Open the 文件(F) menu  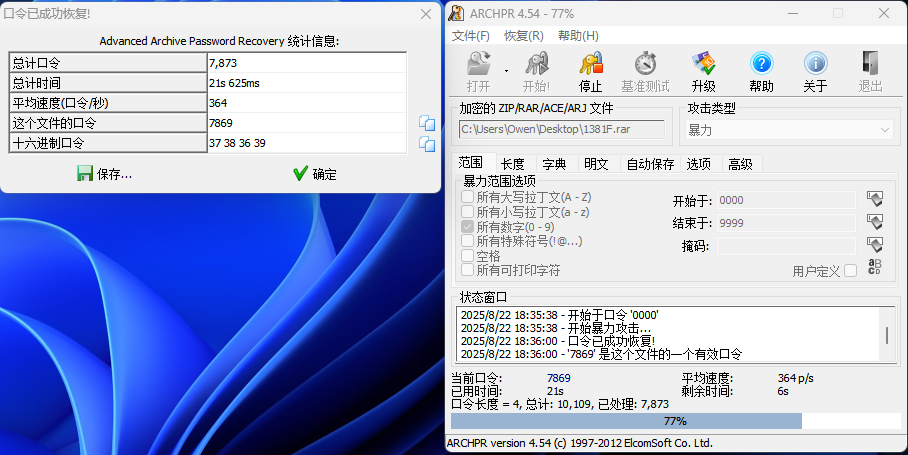coord(470,36)
